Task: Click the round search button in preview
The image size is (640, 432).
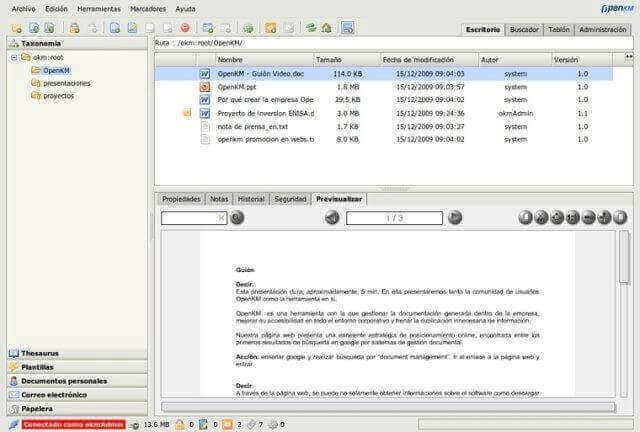Action: (237, 218)
